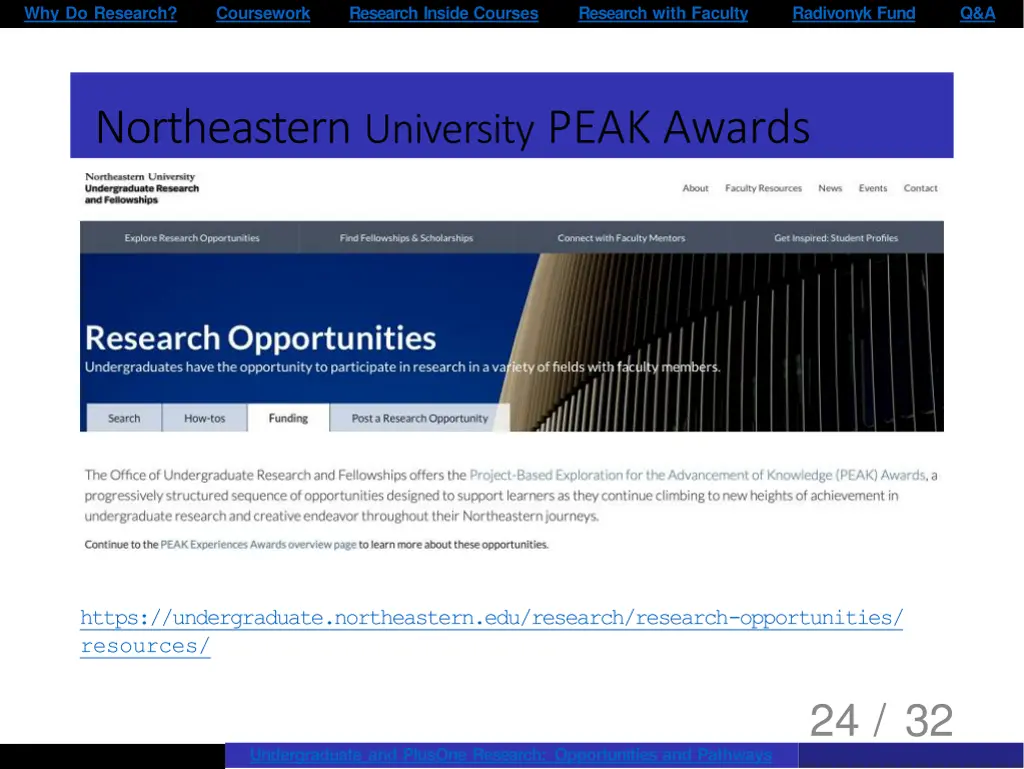
Task: Select Explore Research Opportunities nav item
Action: [x=192, y=238]
